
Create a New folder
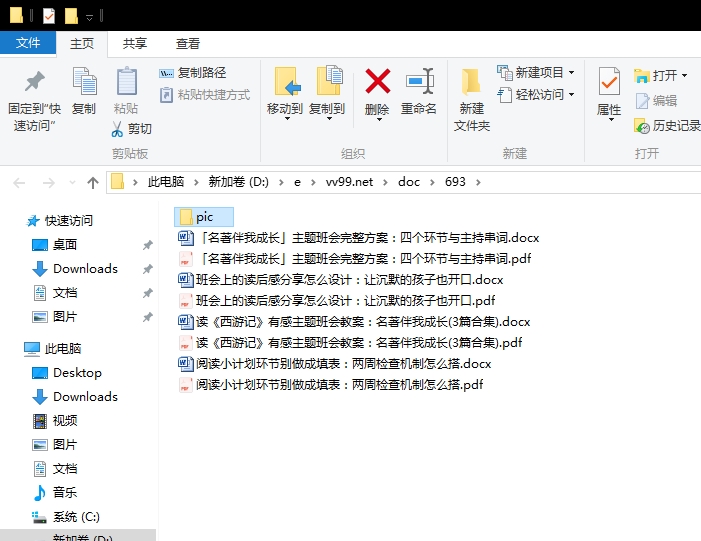pyautogui.click(x=472, y=100)
